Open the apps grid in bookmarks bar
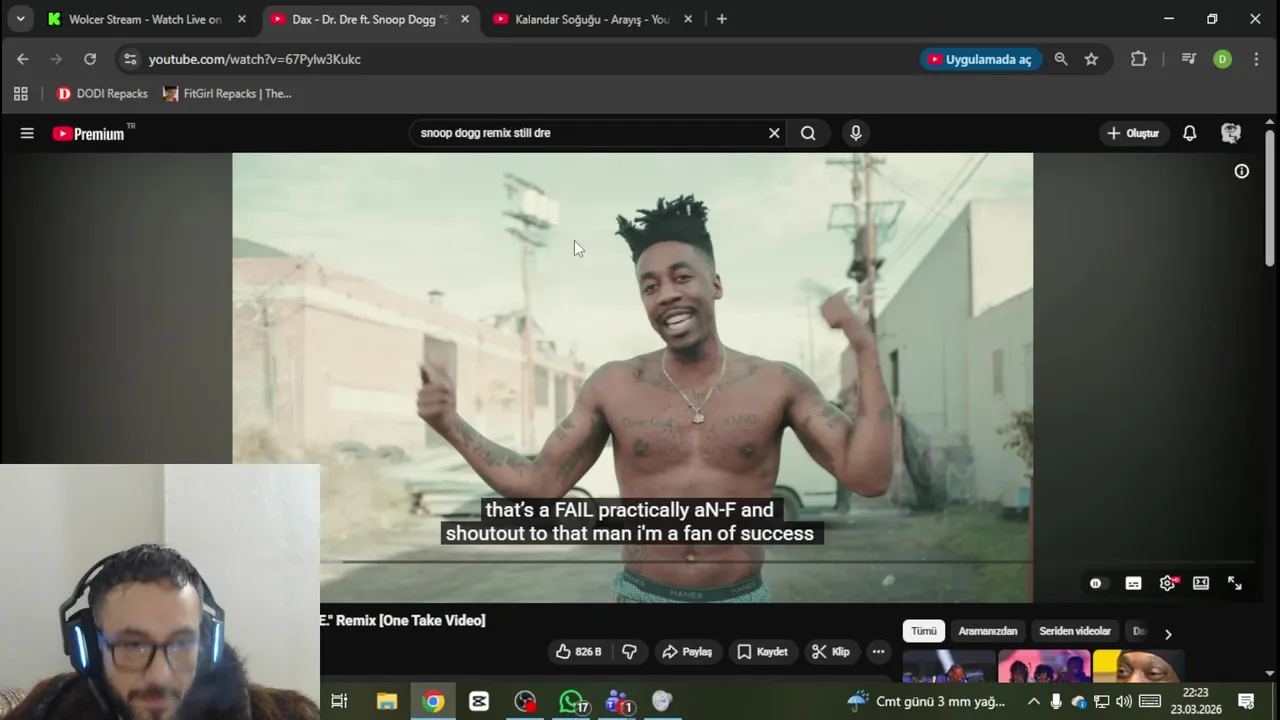The height and width of the screenshot is (720, 1280). point(20,94)
